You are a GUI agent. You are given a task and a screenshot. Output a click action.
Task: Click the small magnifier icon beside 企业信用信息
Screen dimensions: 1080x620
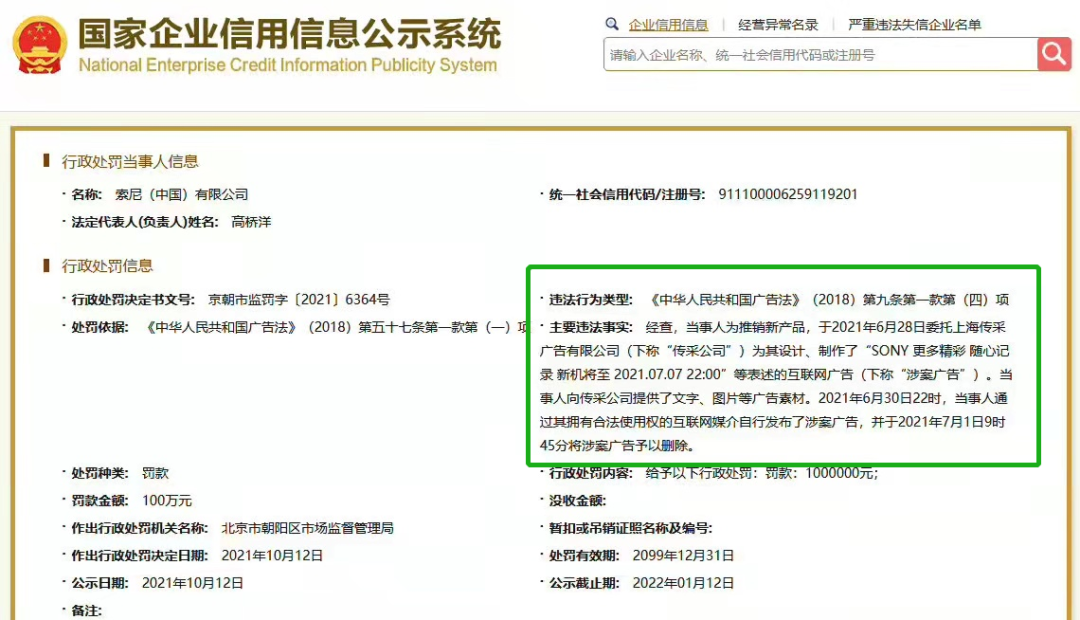click(612, 24)
